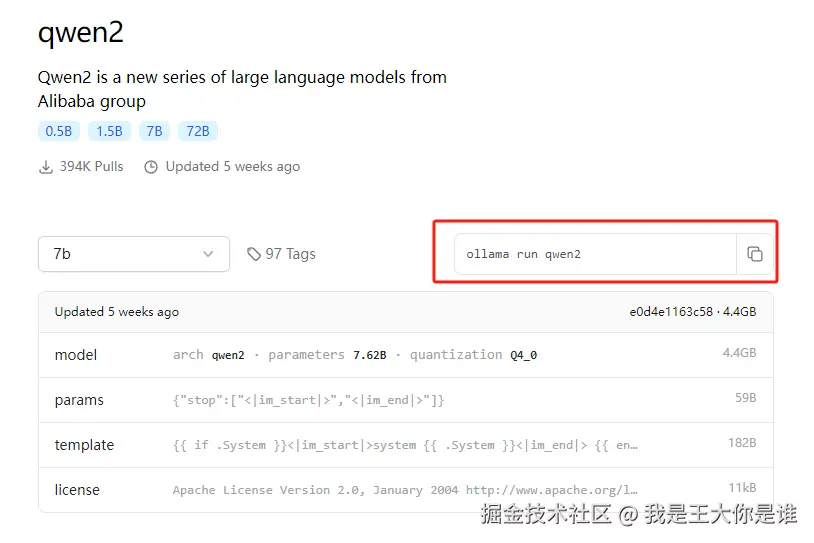
Task: Click the clock icon beside Updated 5 weeks ago
Action: pyautogui.click(x=151, y=167)
